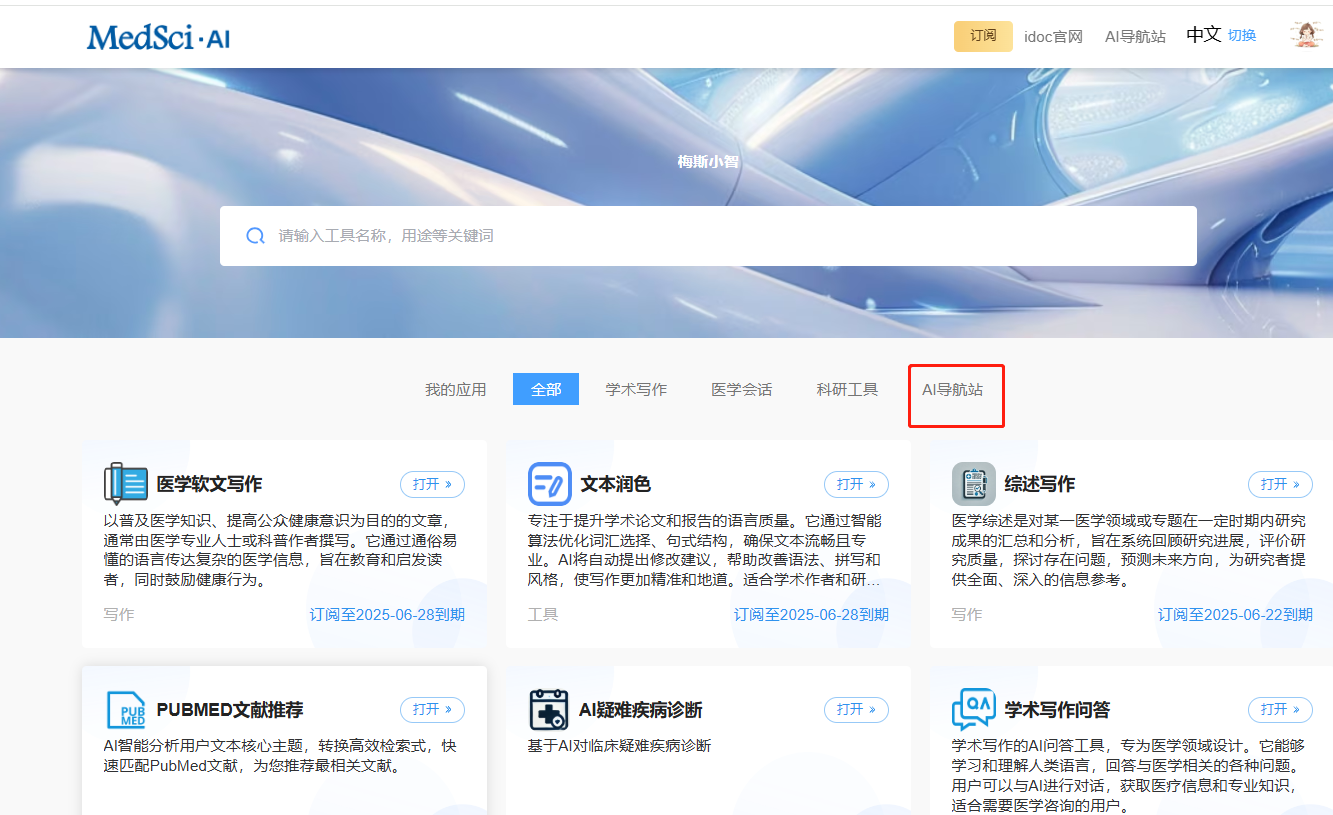Click the 中文 language label
Viewport: 1333px width, 815px height.
(1204, 35)
